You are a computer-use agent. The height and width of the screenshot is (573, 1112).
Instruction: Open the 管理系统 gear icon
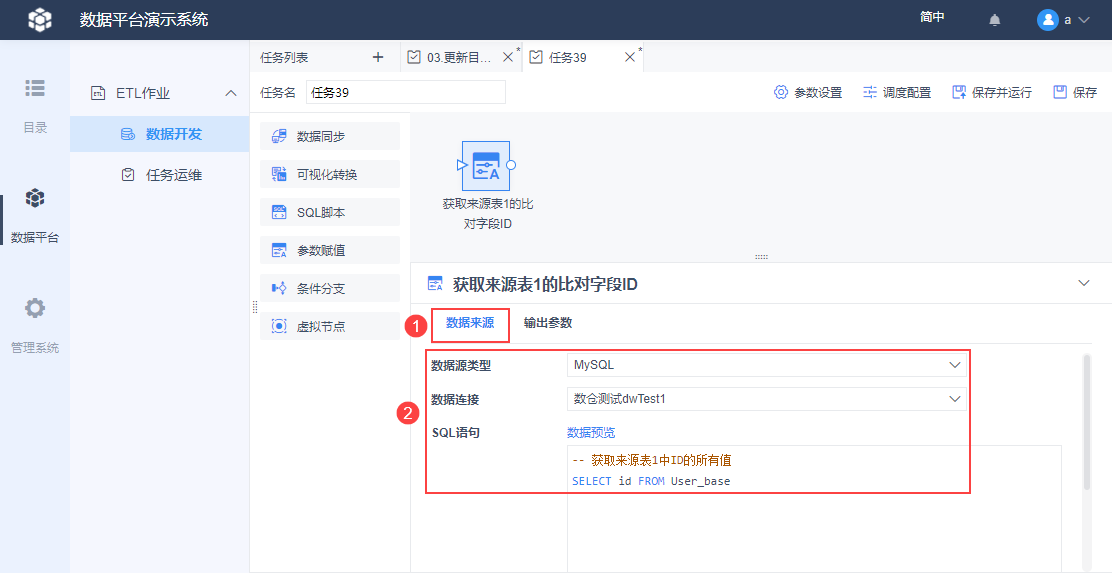coord(35,308)
